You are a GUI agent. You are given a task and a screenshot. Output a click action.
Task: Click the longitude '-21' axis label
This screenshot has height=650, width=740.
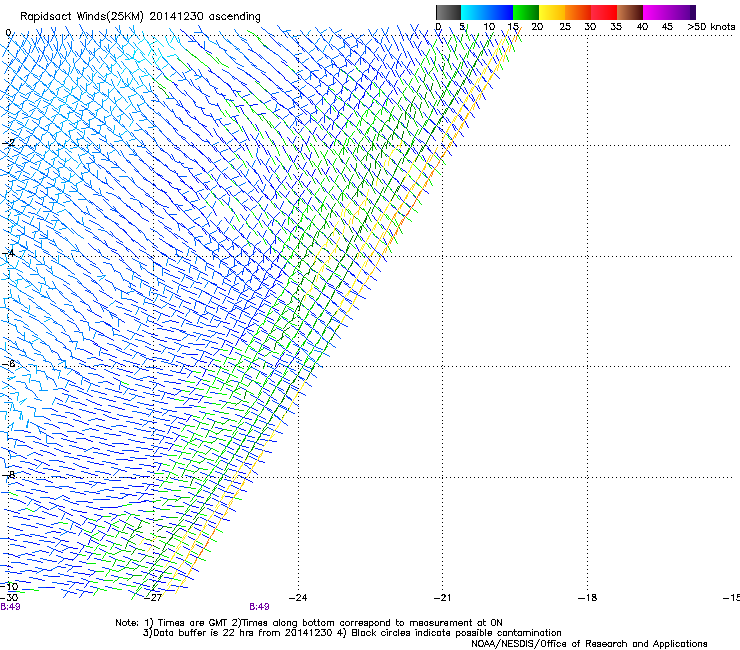(443, 598)
